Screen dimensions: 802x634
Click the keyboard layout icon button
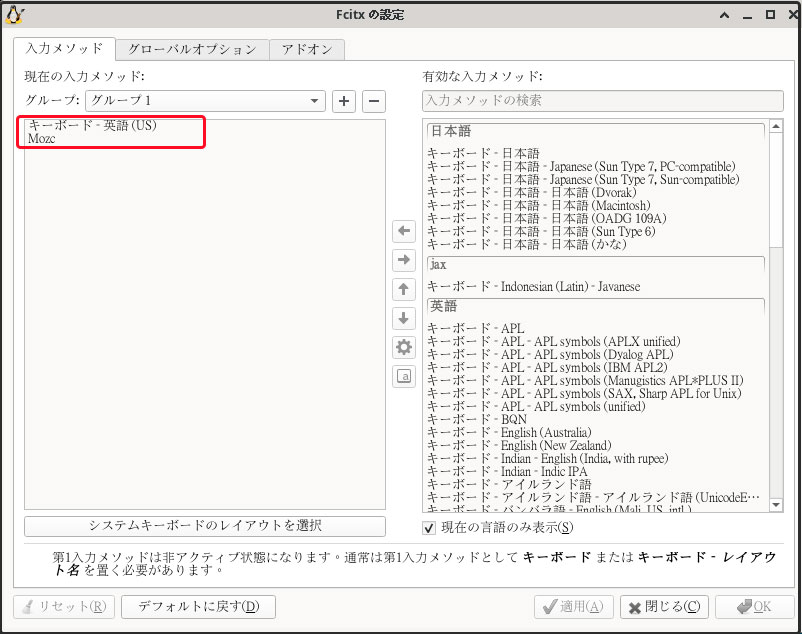click(x=404, y=377)
